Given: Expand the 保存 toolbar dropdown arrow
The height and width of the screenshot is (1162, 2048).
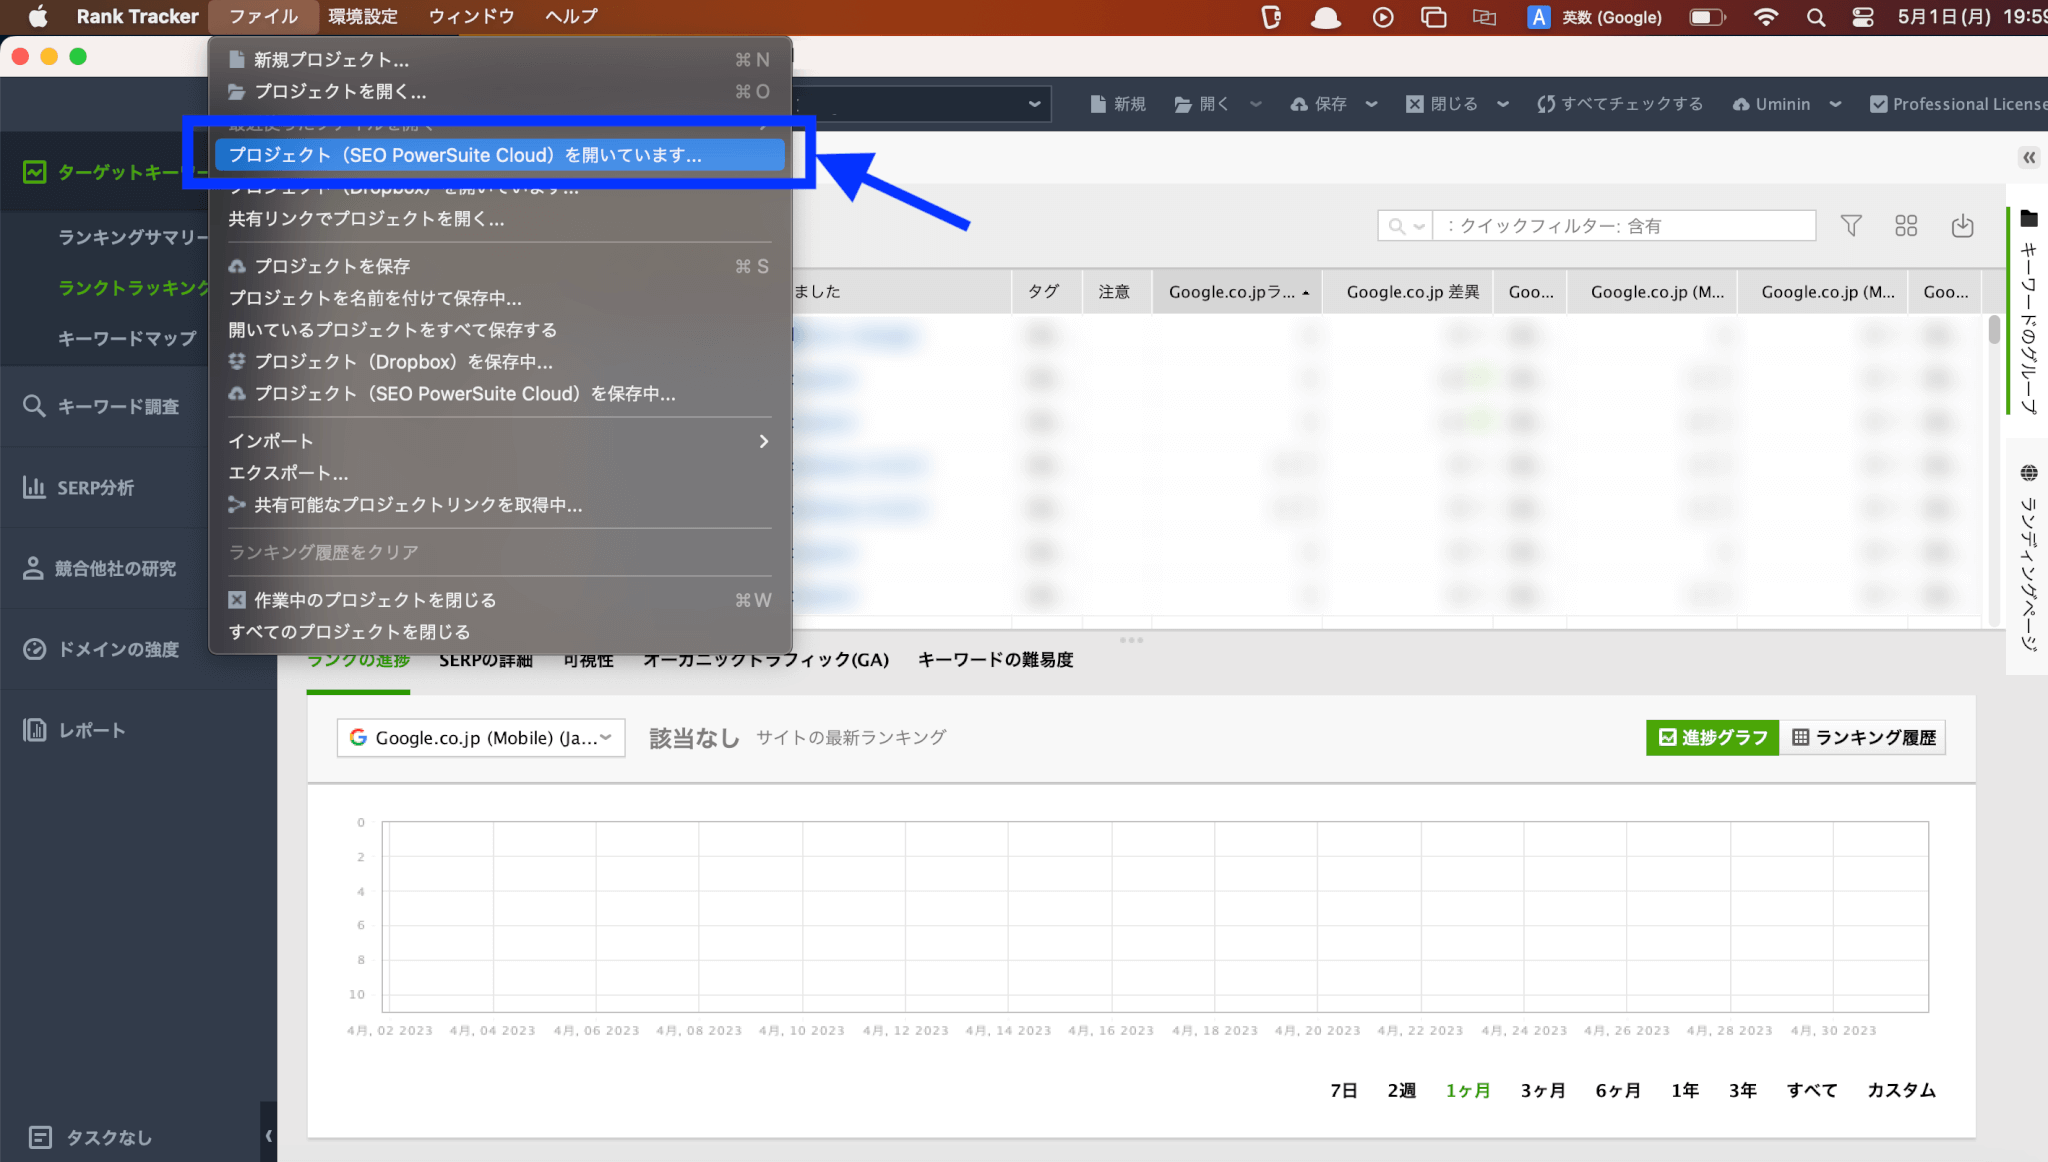Looking at the screenshot, I should [1372, 104].
